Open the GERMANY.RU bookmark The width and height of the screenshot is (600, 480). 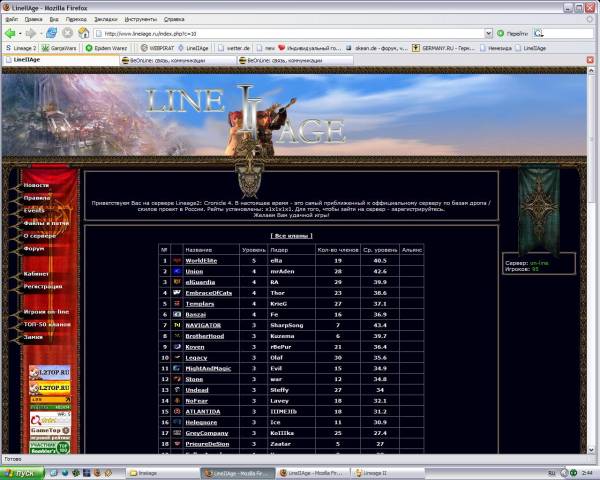tap(443, 48)
